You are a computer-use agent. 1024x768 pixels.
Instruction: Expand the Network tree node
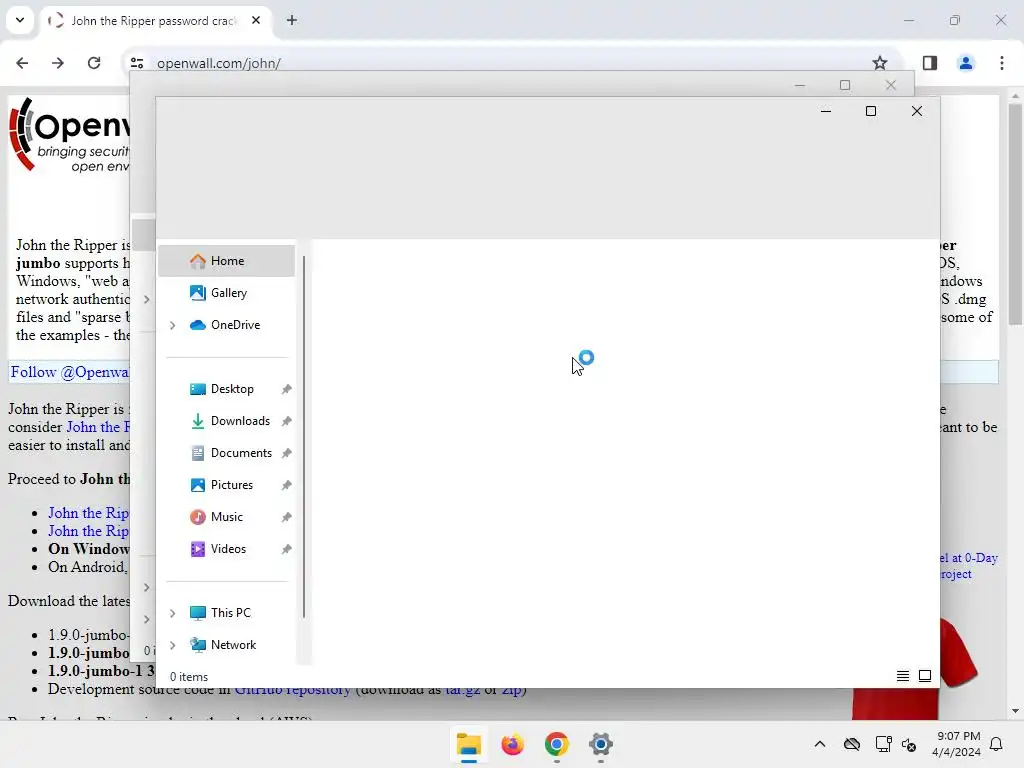pyautogui.click(x=172, y=645)
